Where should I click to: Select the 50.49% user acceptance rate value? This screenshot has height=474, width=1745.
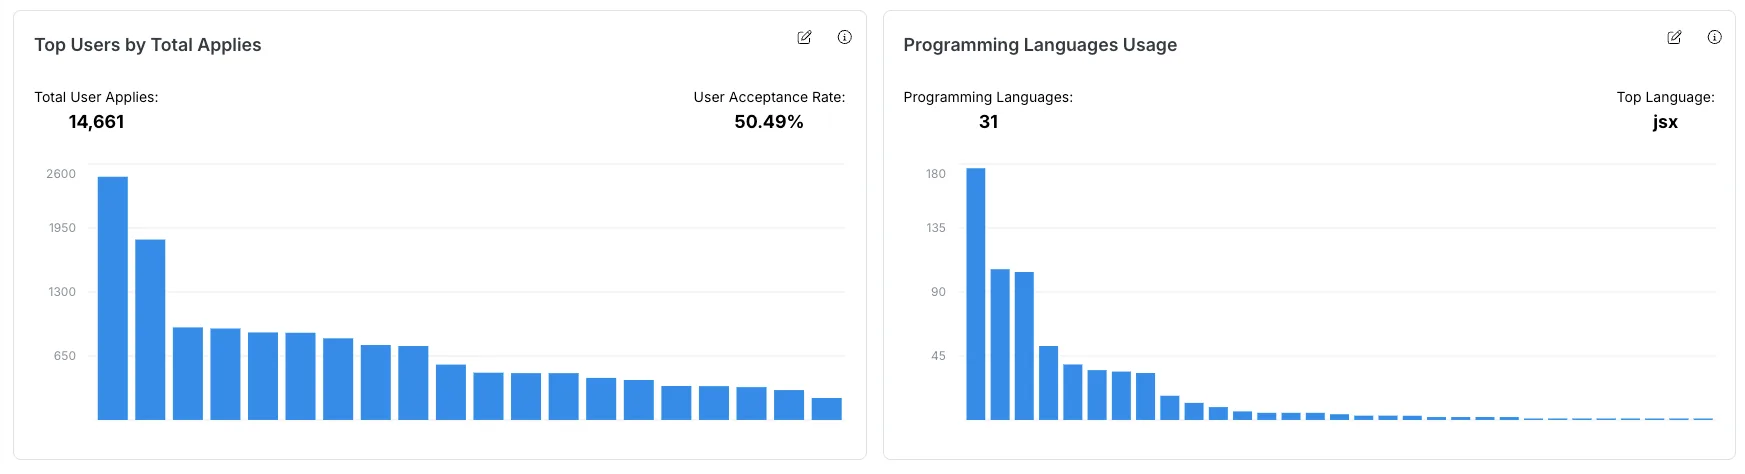(769, 122)
